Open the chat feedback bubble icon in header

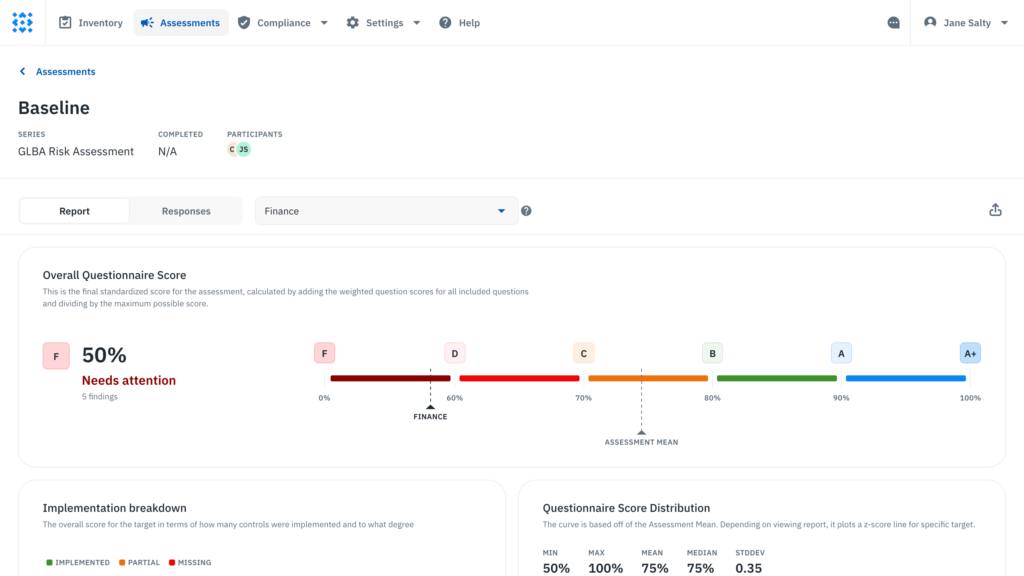(x=893, y=22)
